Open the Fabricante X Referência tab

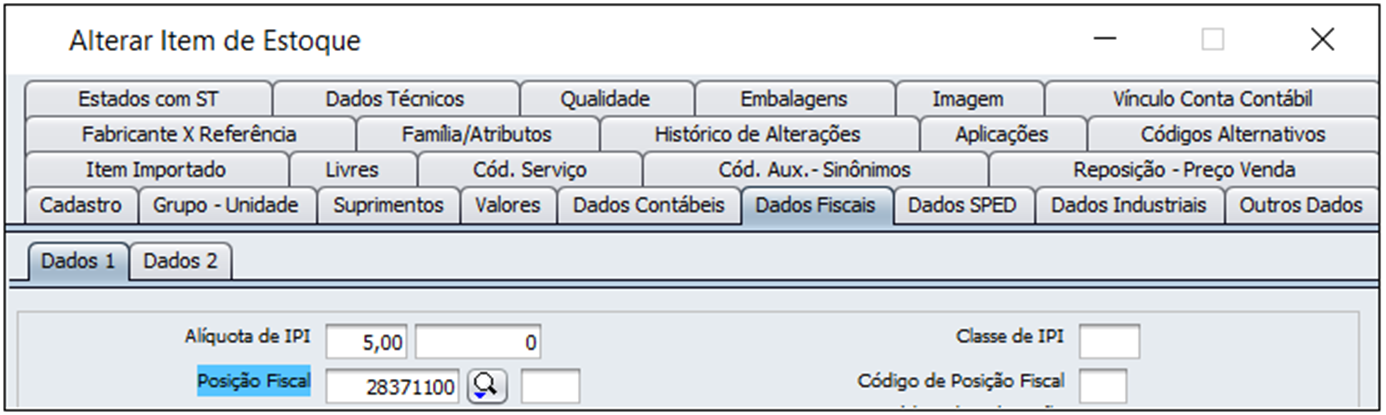pyautogui.click(x=189, y=134)
